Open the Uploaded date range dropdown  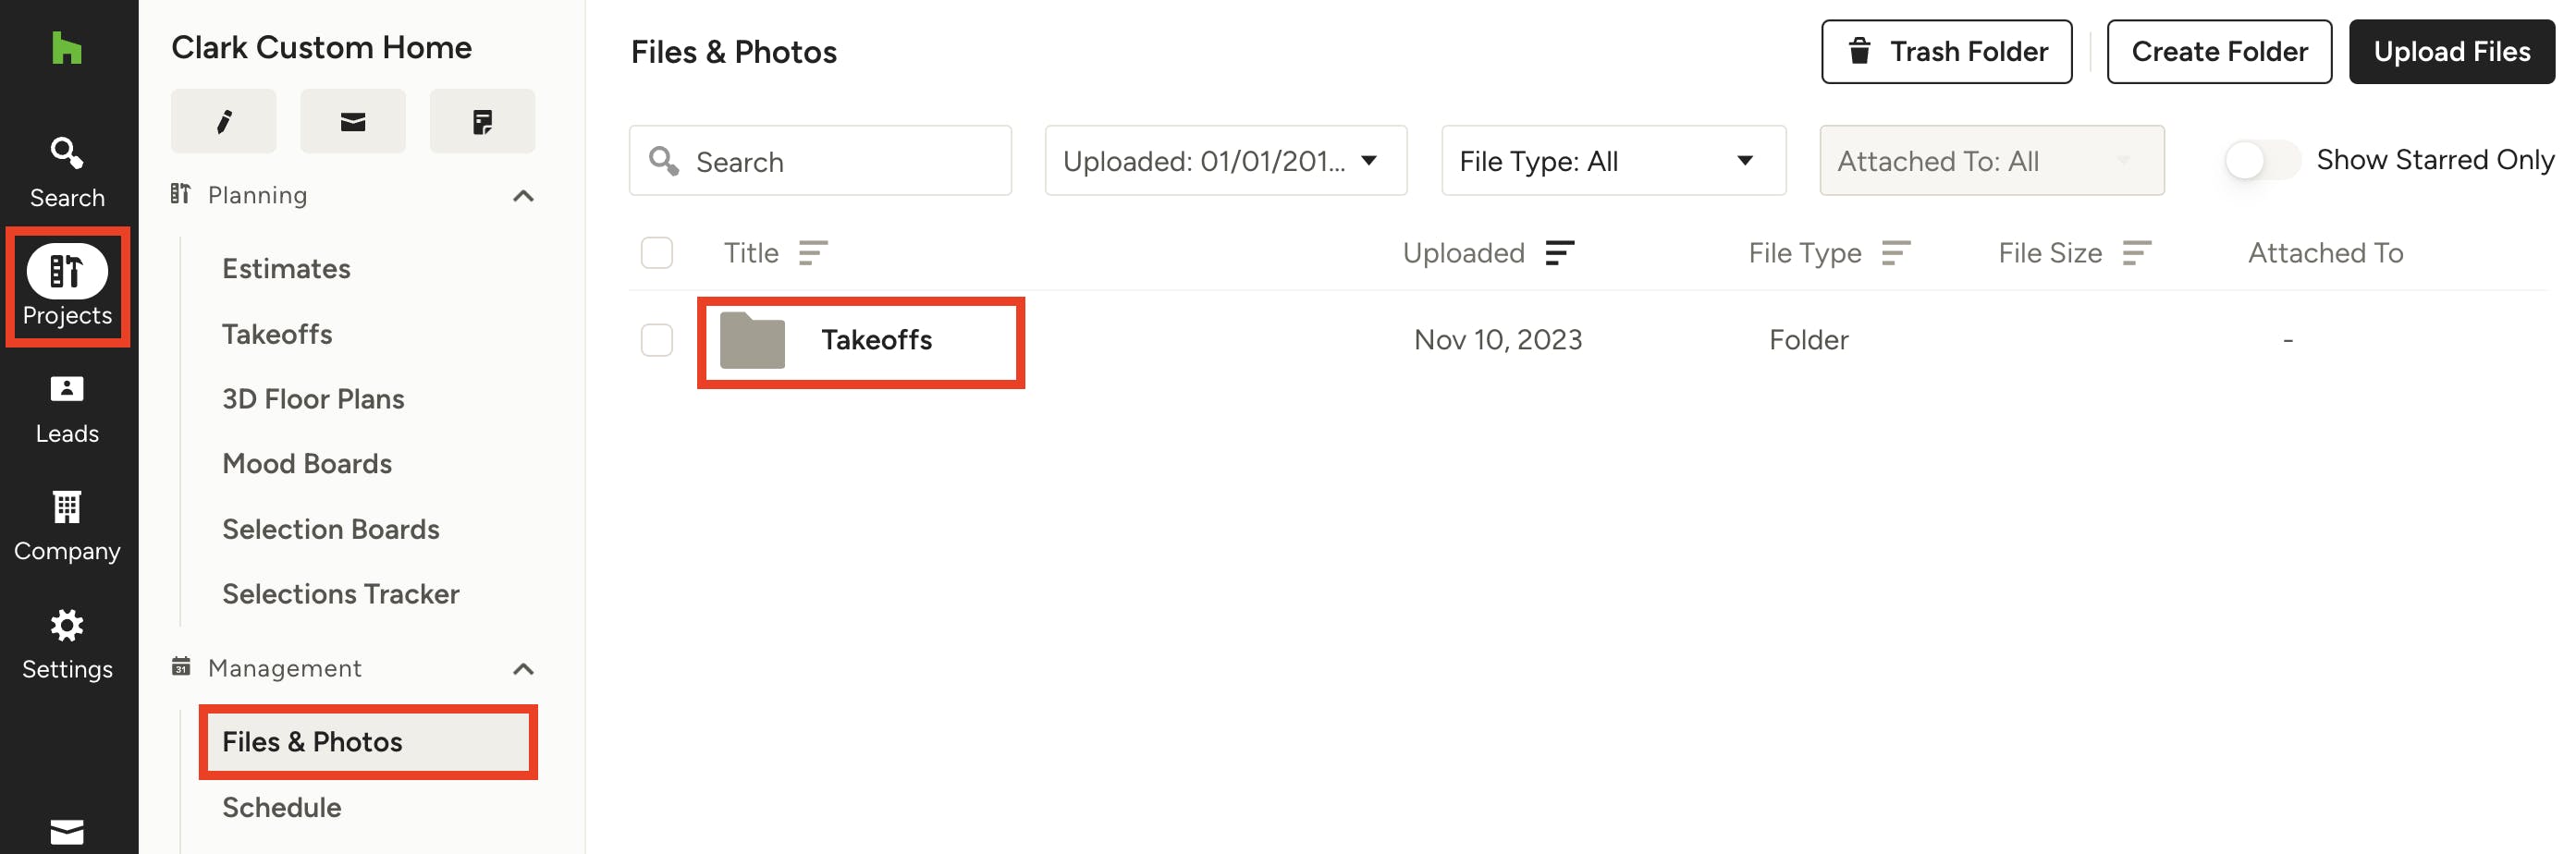coord(1226,160)
